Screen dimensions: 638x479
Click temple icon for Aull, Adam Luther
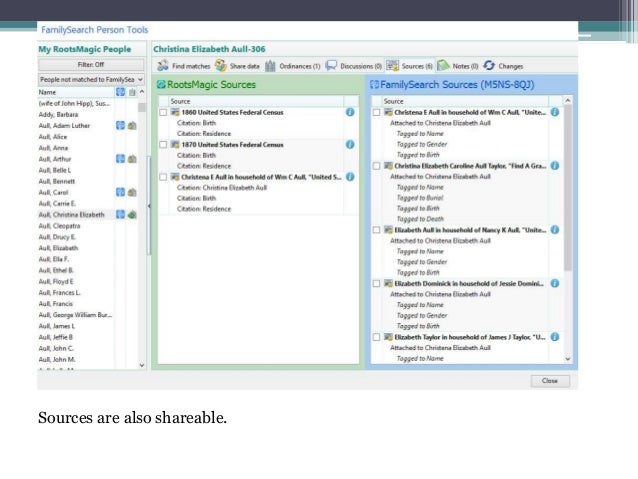click(132, 125)
